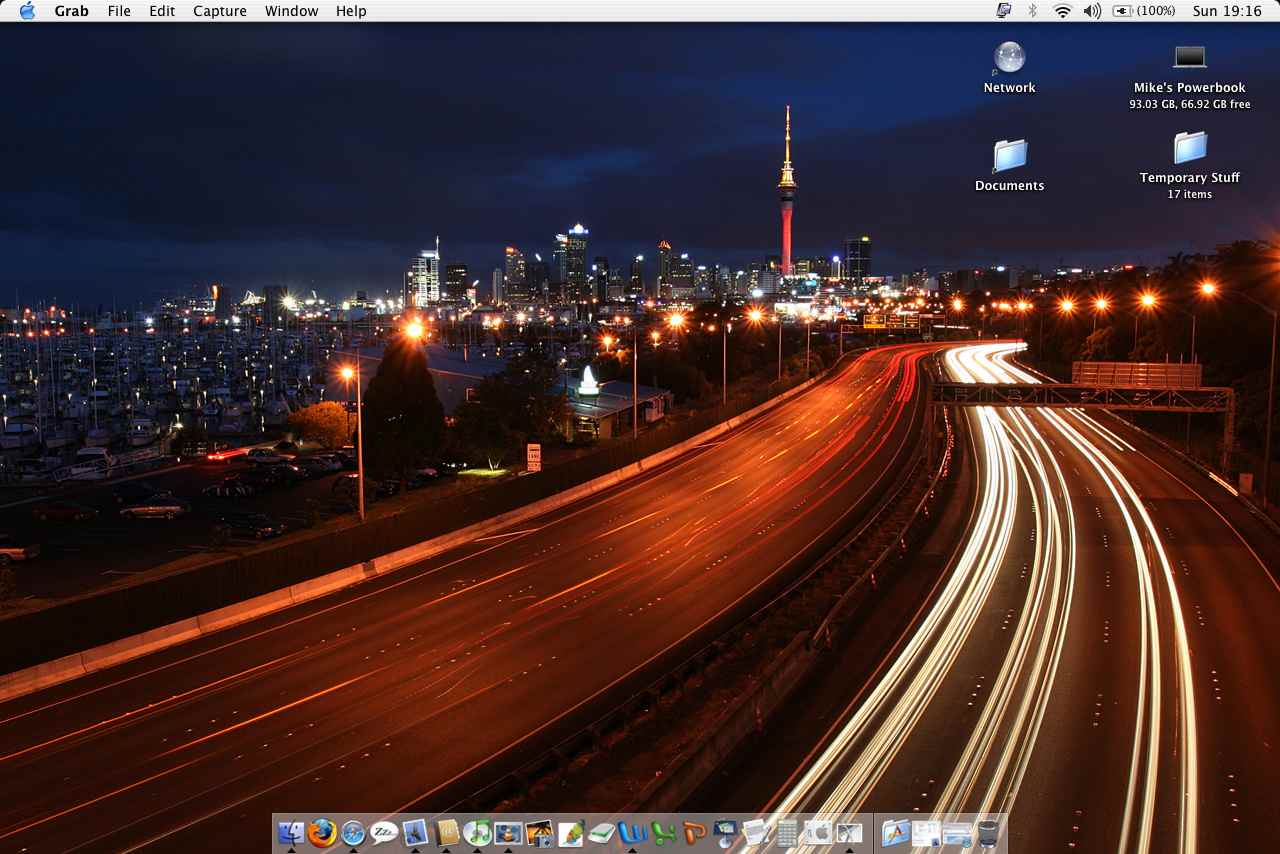The width and height of the screenshot is (1280, 854).
Task: Launch Microsoft Excel from the dock
Action: pos(663,832)
